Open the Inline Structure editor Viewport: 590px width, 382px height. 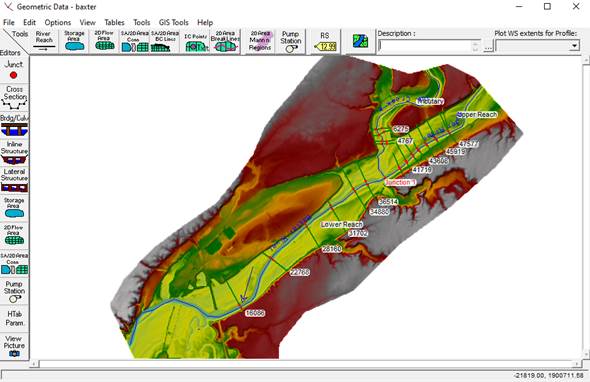tap(14, 152)
